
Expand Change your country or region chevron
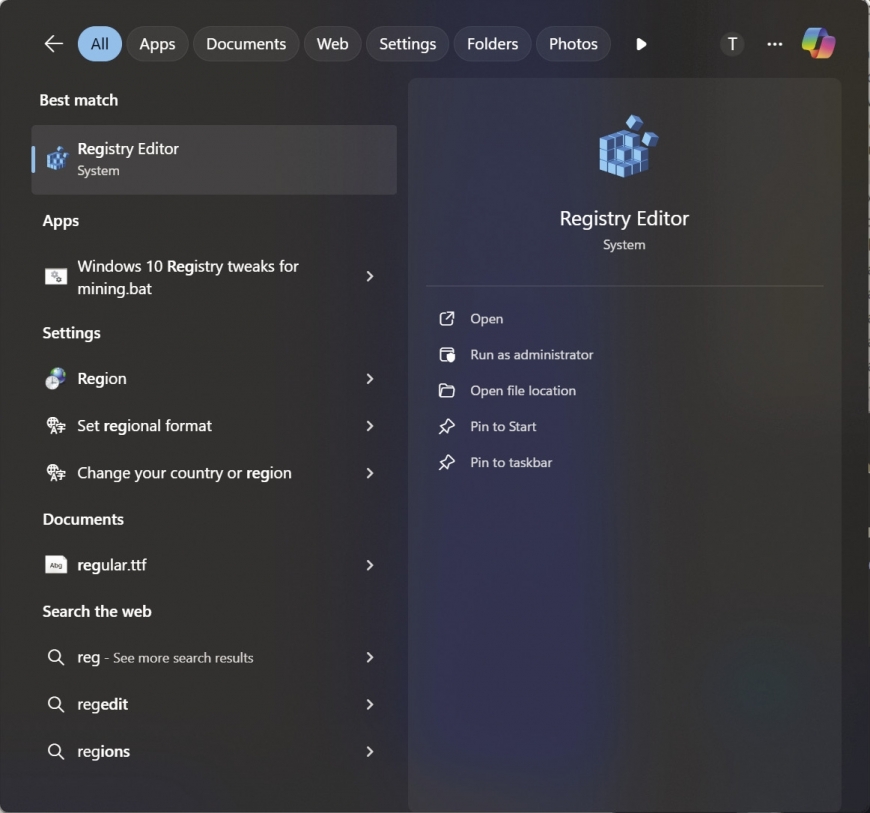[x=370, y=473]
